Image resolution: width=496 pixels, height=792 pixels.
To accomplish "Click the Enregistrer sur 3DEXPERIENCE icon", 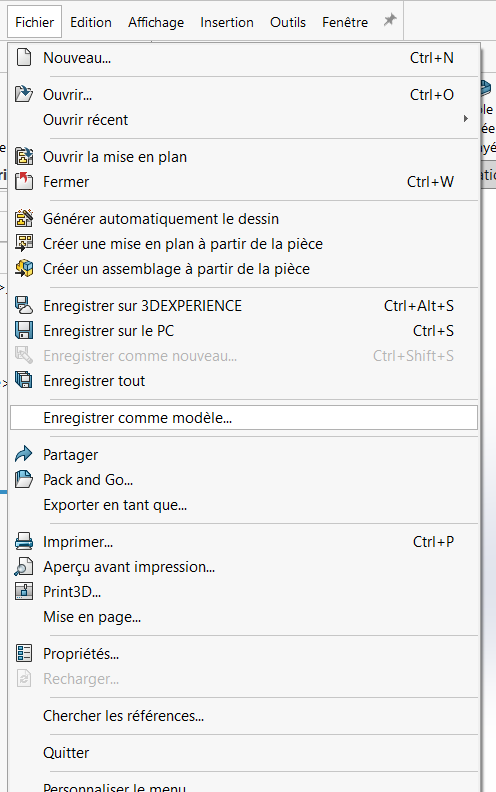I will click(x=24, y=305).
